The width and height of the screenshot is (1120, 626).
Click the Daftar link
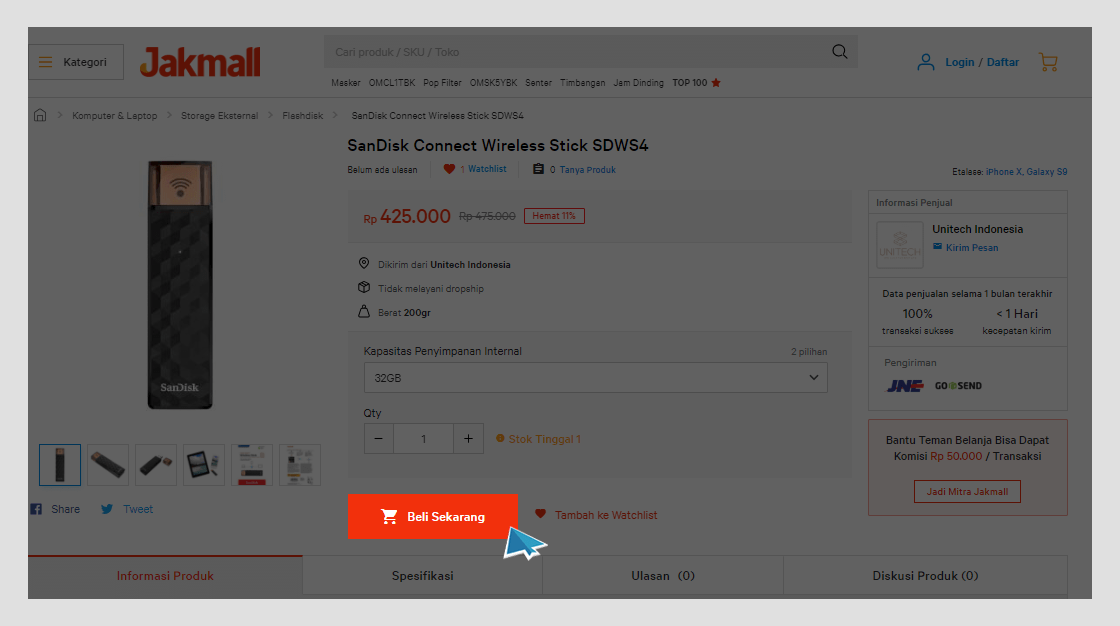click(1003, 62)
